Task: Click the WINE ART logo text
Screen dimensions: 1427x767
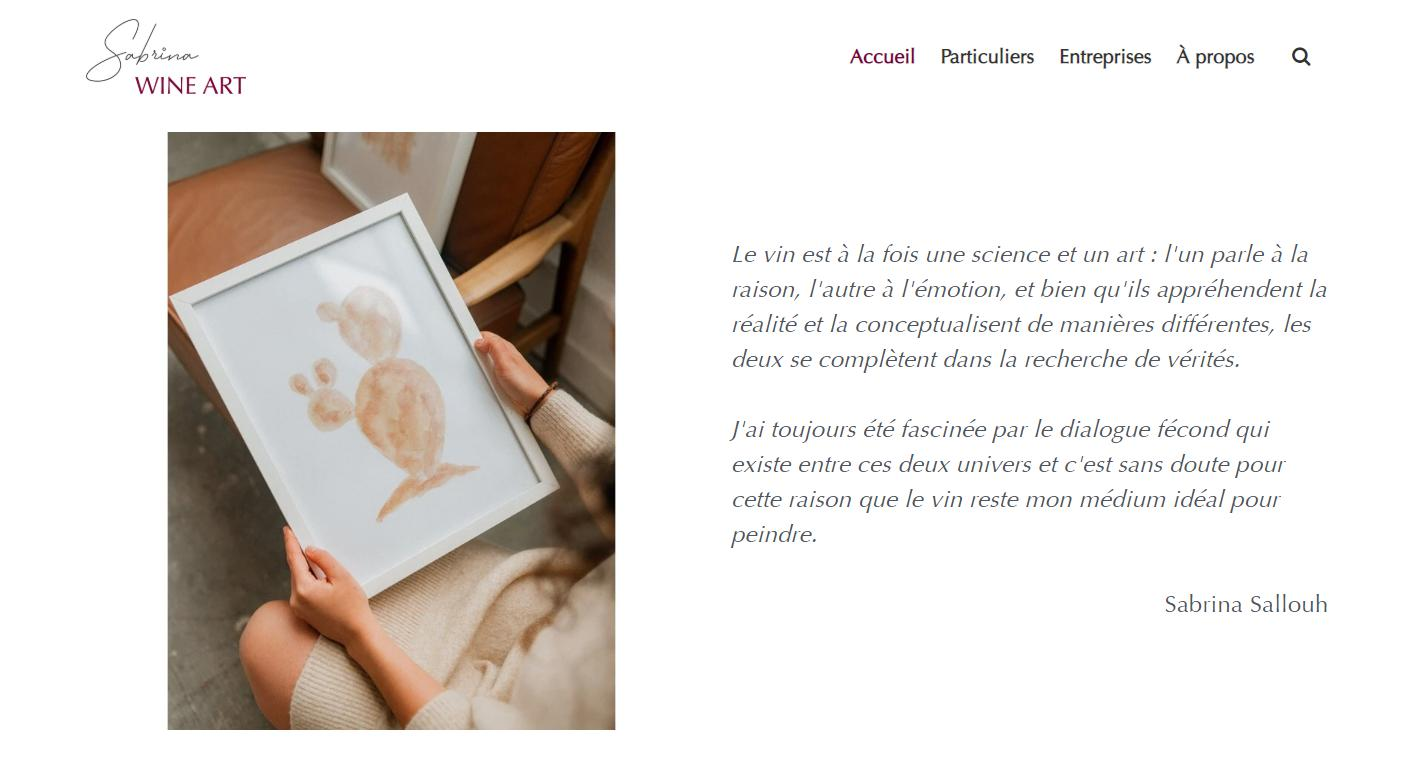Action: (x=190, y=86)
